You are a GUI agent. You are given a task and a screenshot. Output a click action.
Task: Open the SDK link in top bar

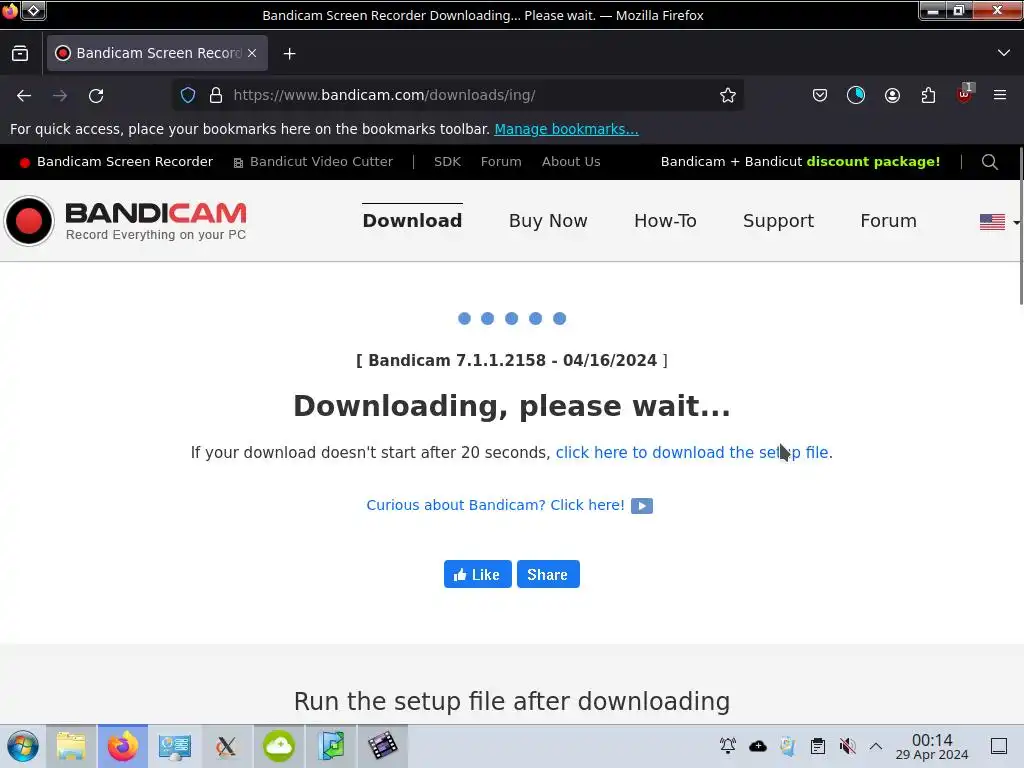pyautogui.click(x=447, y=162)
